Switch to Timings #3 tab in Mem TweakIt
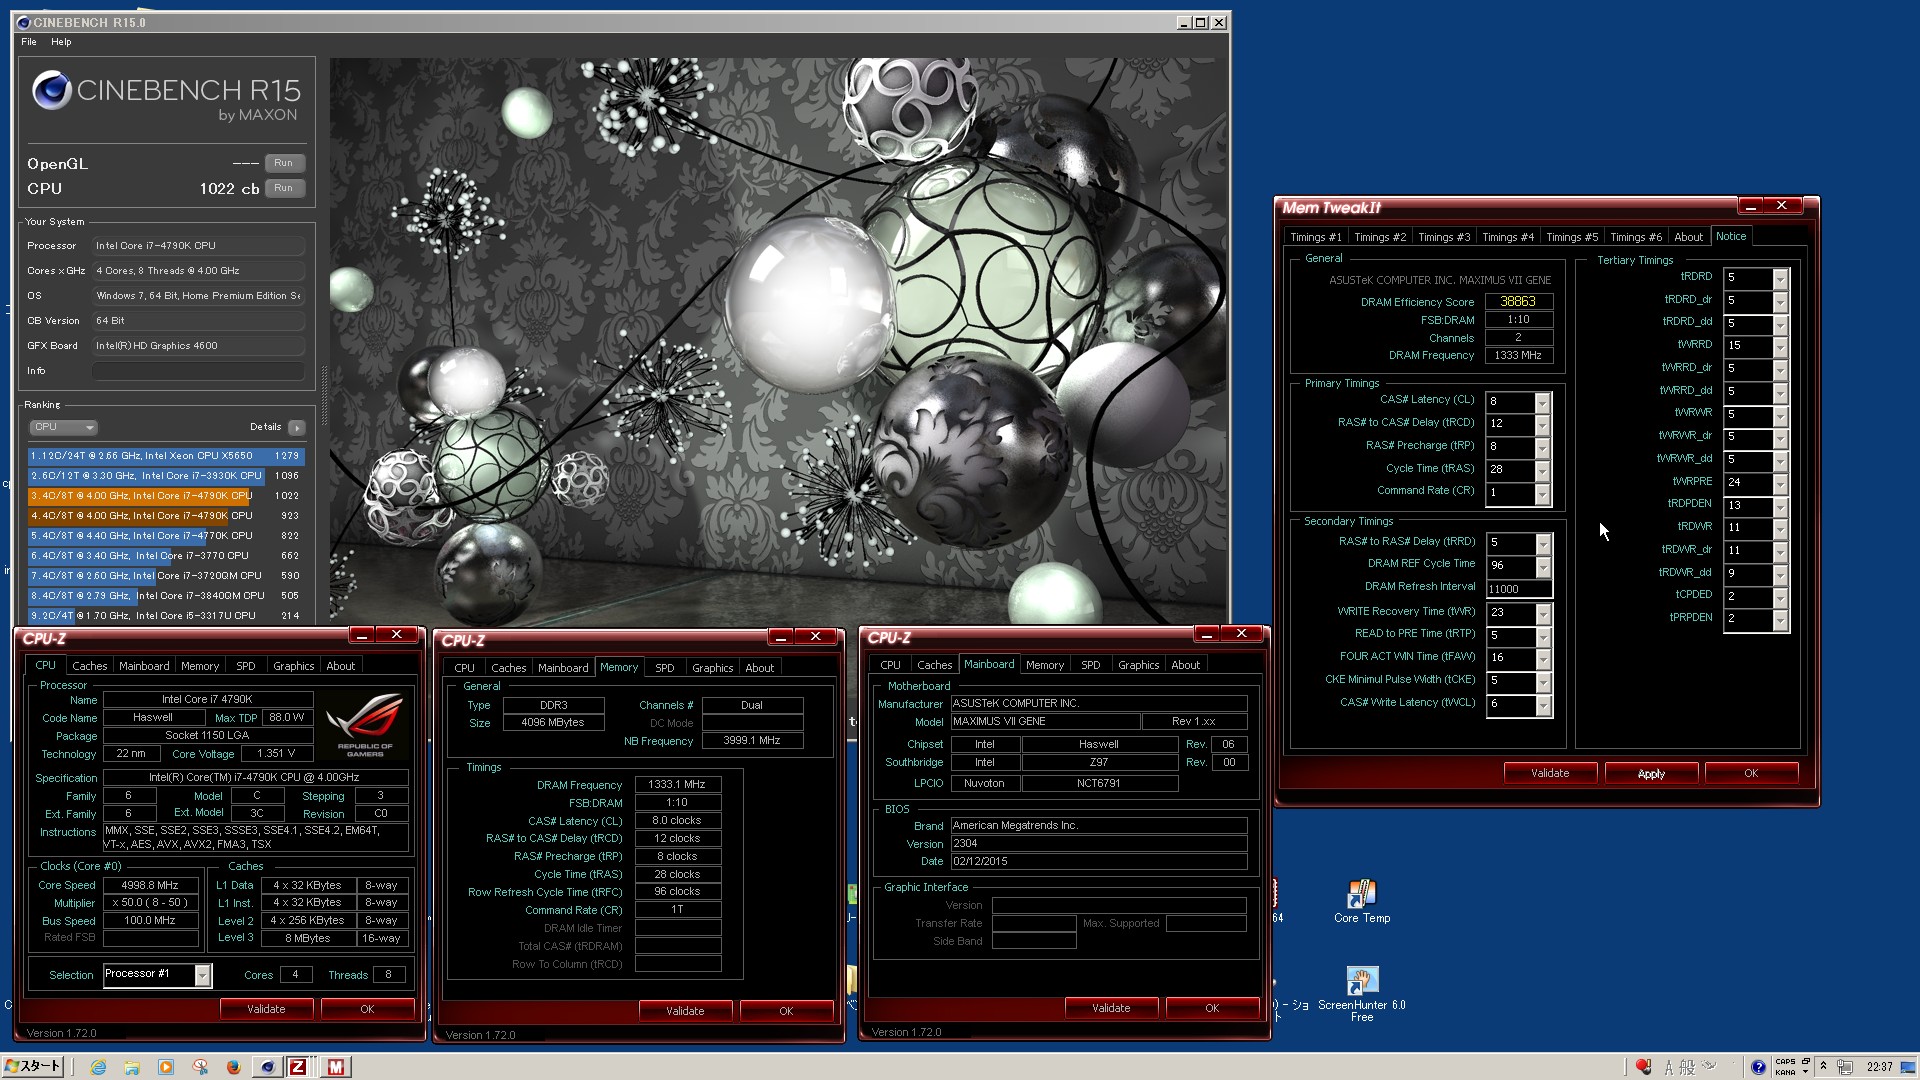Image resolution: width=1920 pixels, height=1080 pixels. pos(1444,237)
